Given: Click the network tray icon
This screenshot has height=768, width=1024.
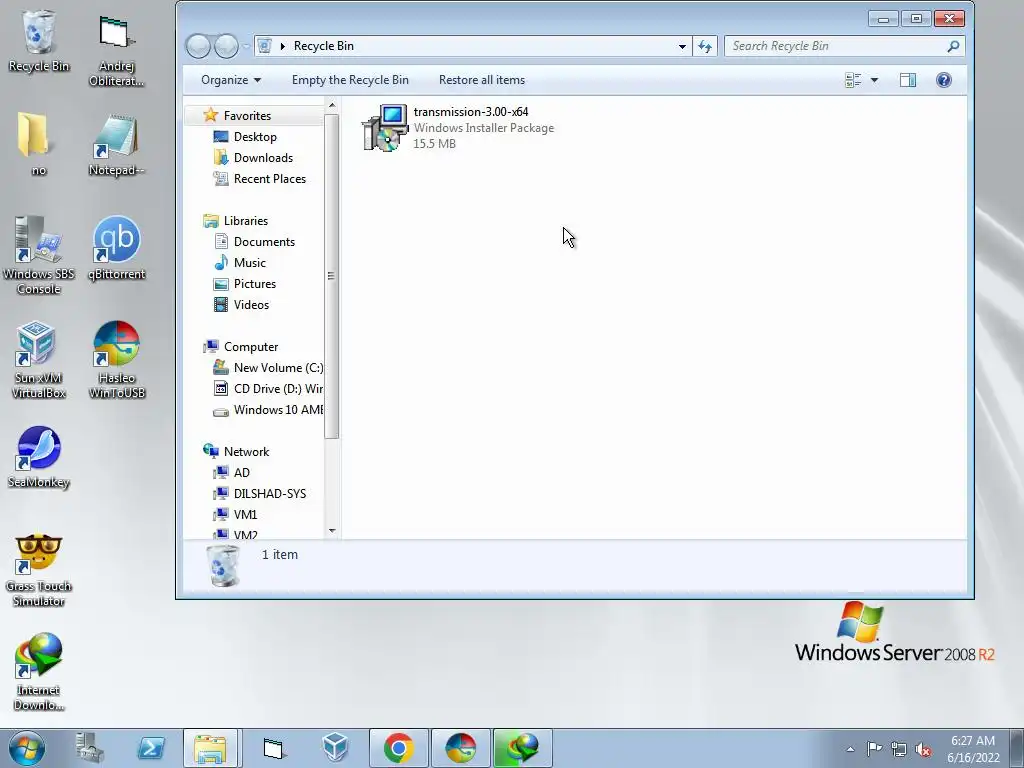Looking at the screenshot, I should [899, 749].
